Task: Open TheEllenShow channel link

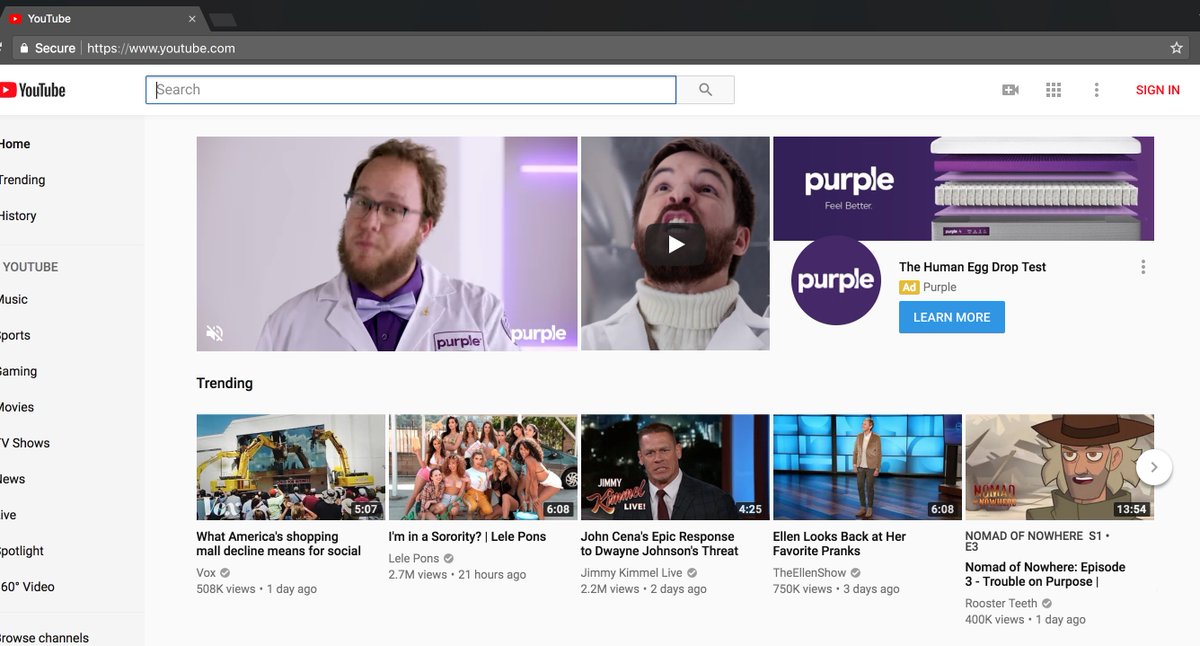Action: pos(810,573)
